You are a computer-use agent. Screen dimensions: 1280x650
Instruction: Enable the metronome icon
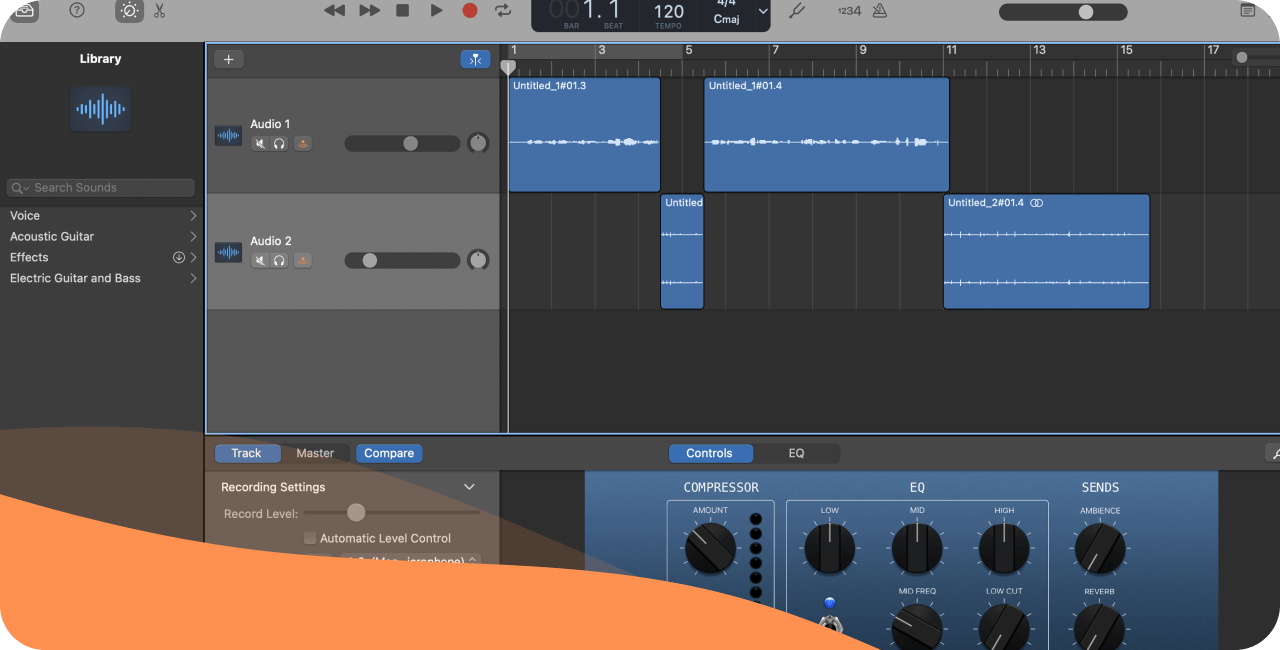pyautogui.click(x=879, y=11)
